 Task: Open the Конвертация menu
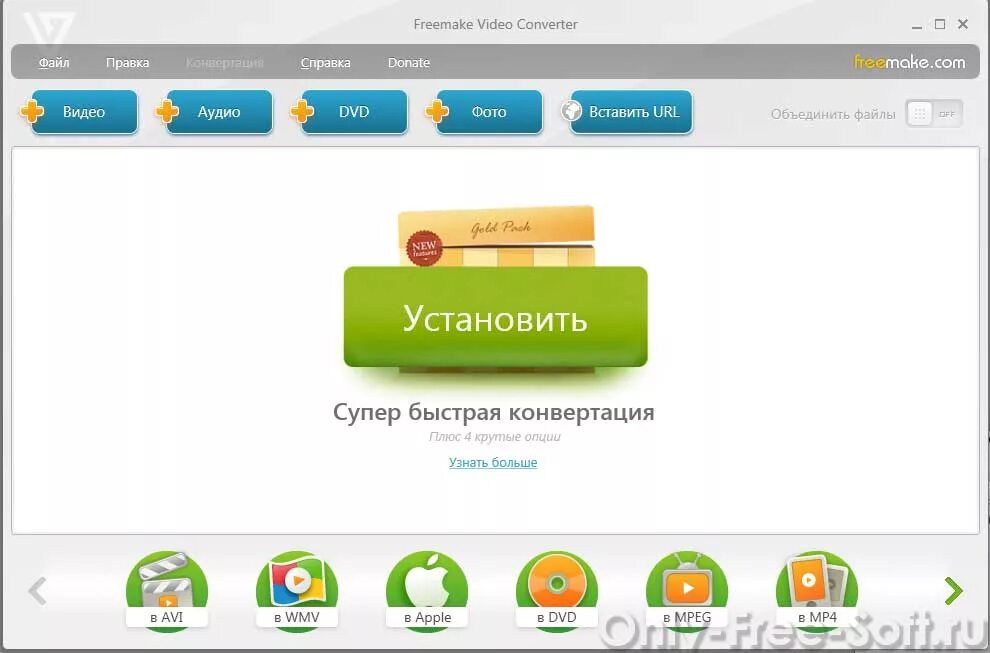click(225, 63)
